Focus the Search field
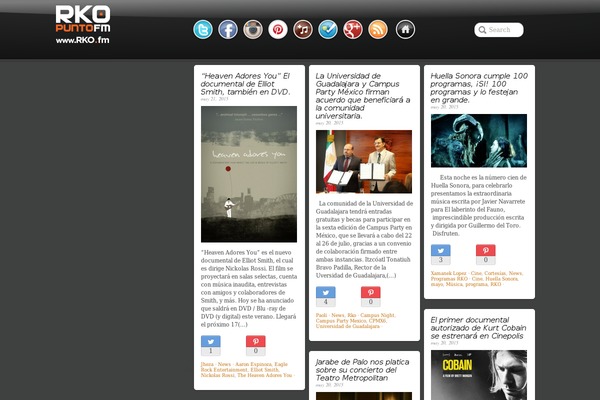 coord(499,30)
